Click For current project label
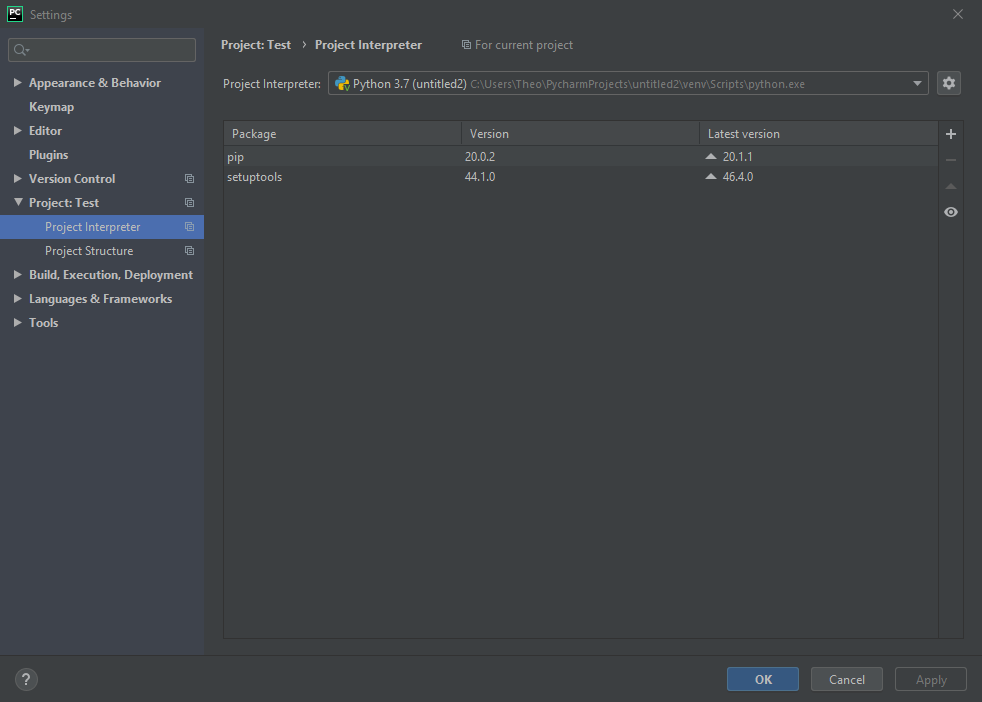Viewport: 982px width, 702px height. (524, 45)
